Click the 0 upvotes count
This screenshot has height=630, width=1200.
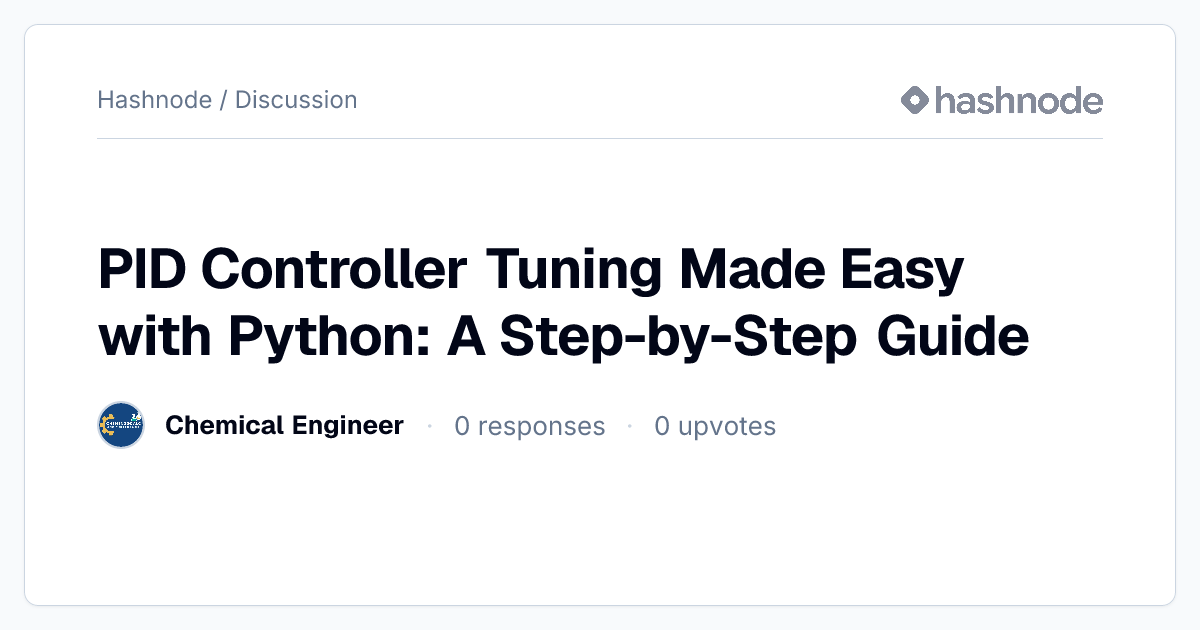715,426
